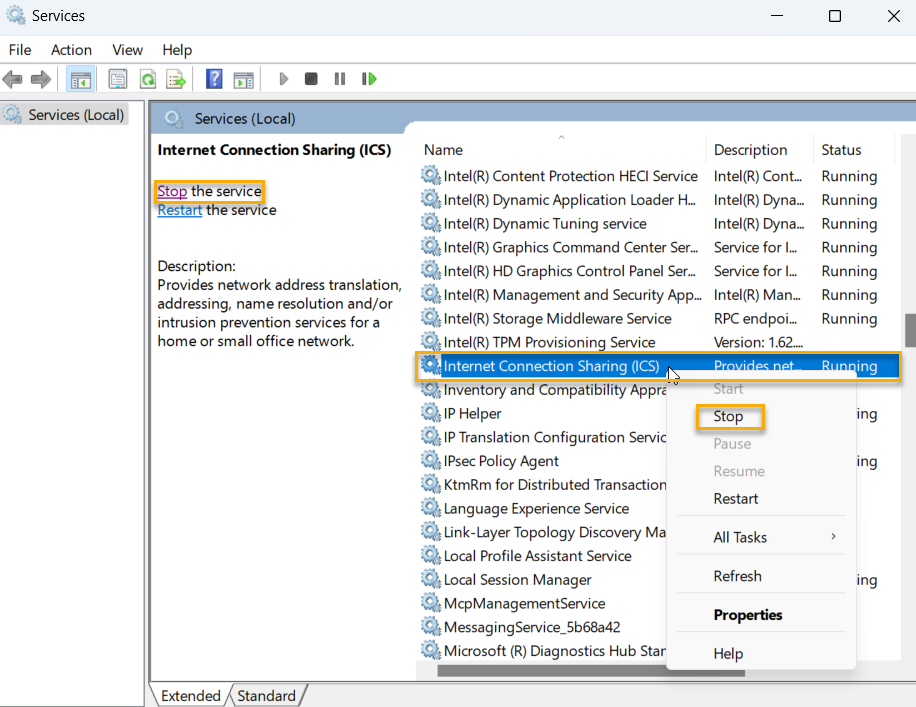Click the Show/Hide Console Tree toolbar icon
The height and width of the screenshot is (707, 916).
tap(81, 79)
